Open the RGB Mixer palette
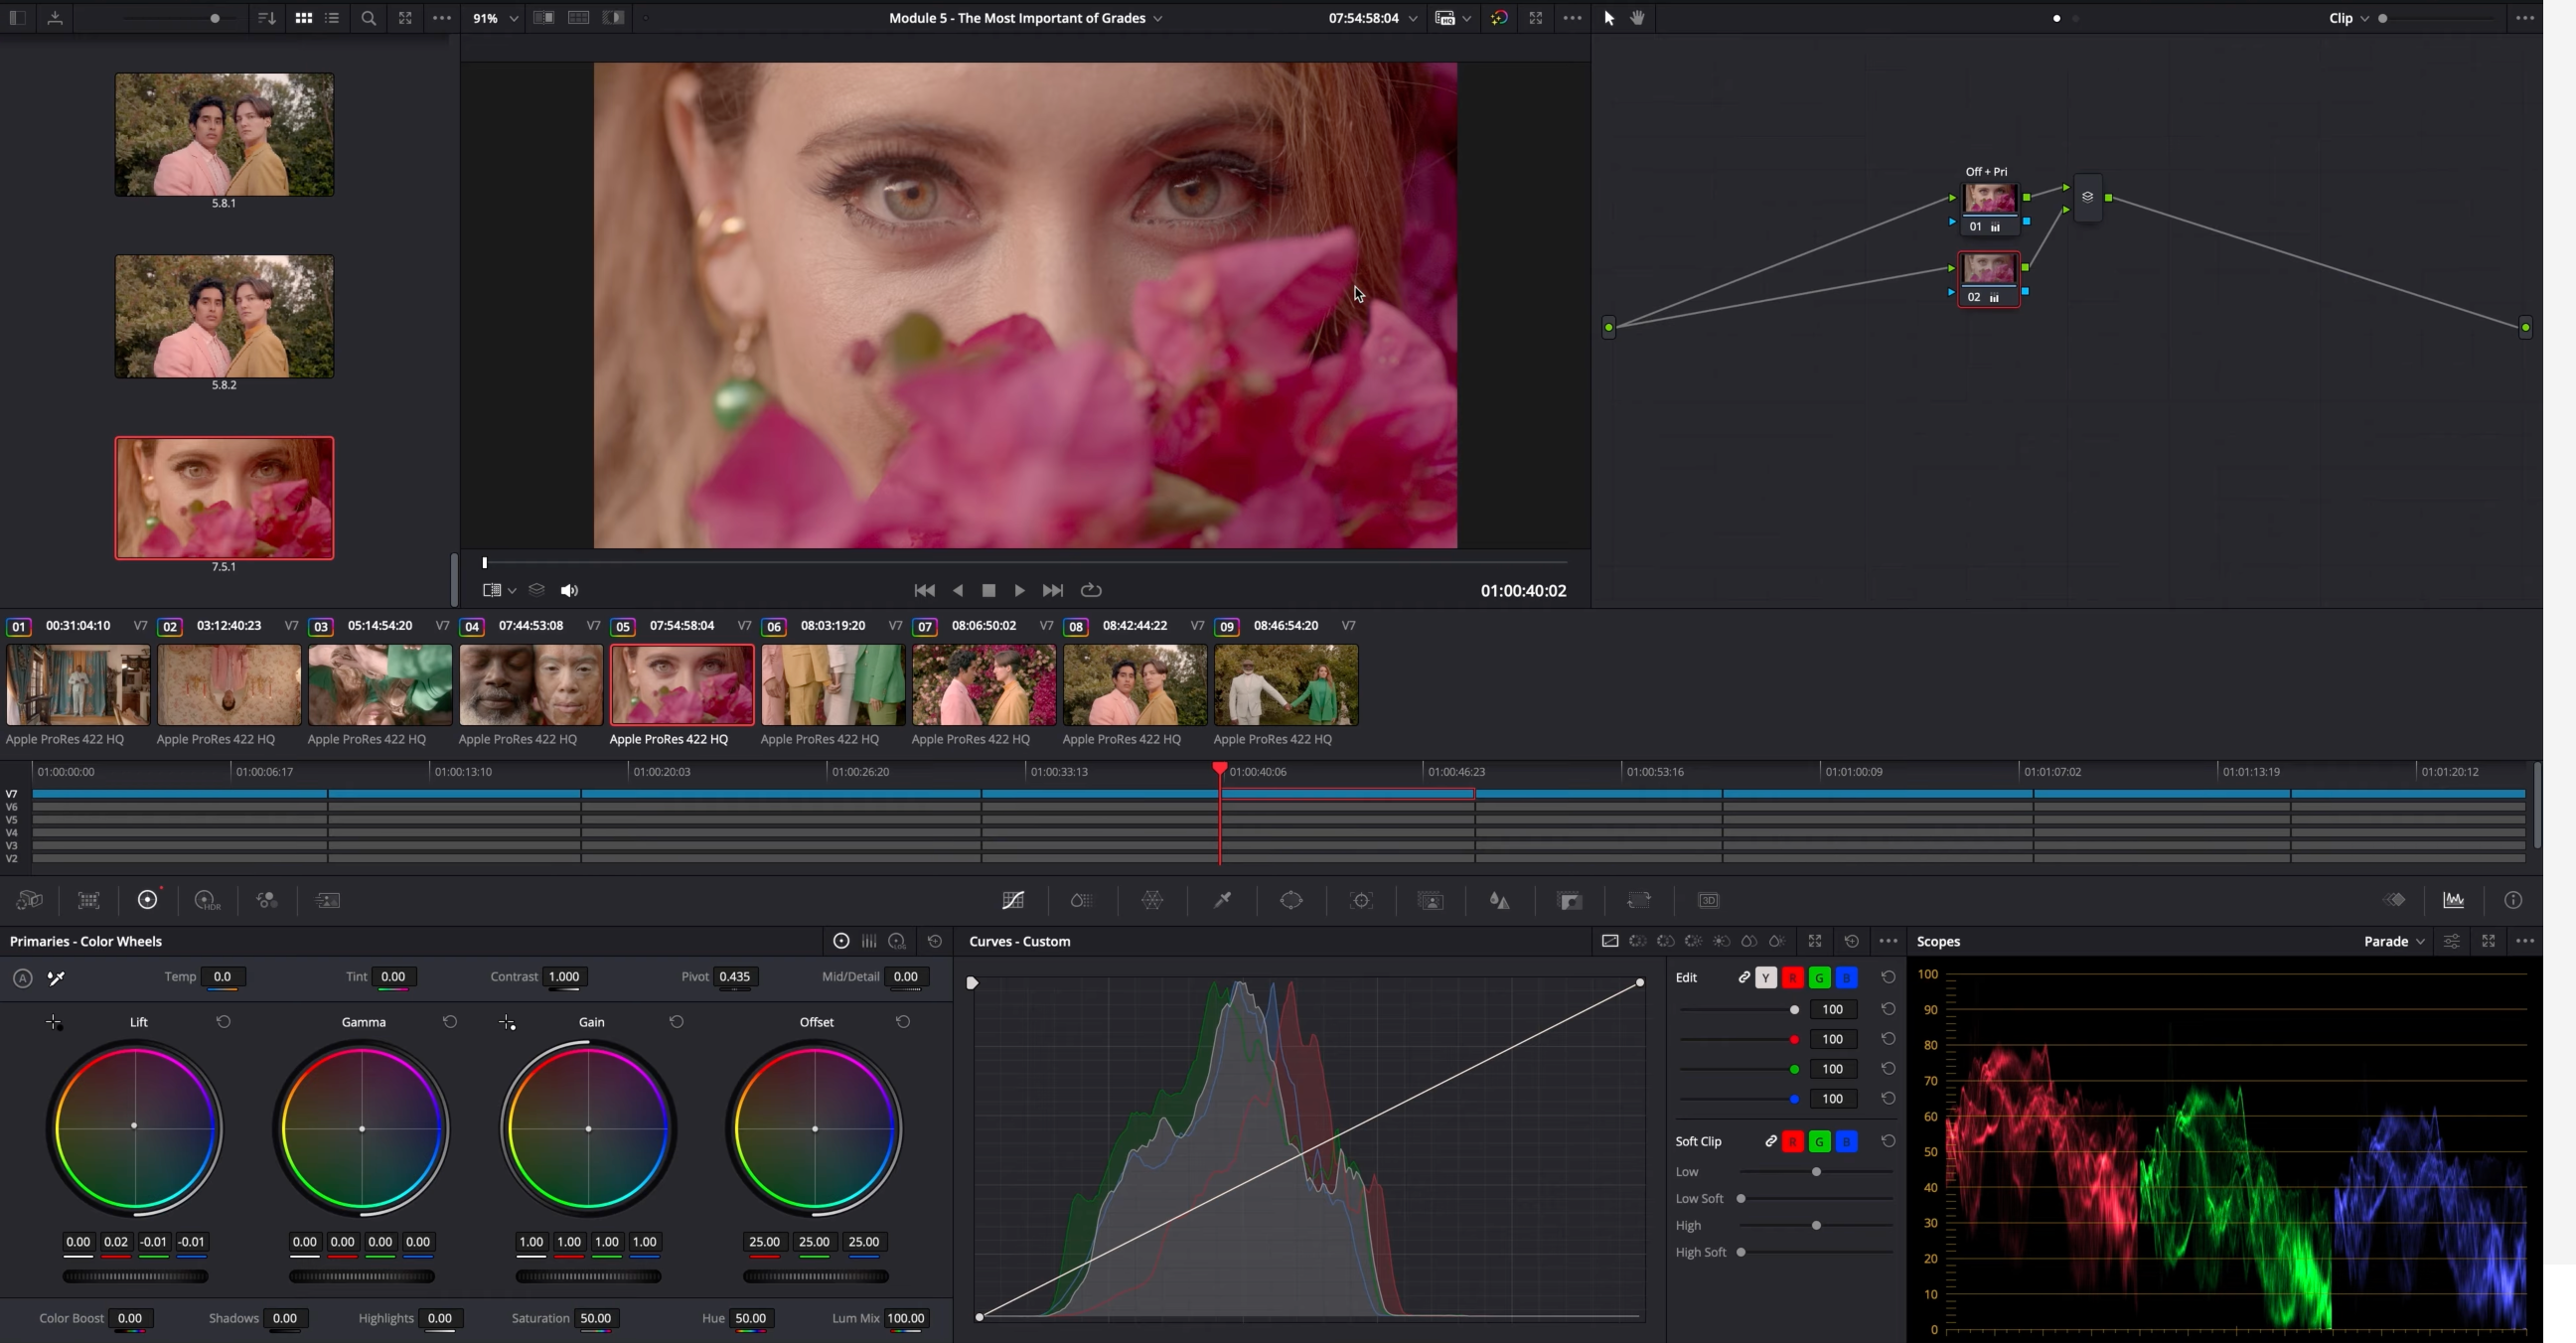The image size is (2576, 1343). click(267, 901)
